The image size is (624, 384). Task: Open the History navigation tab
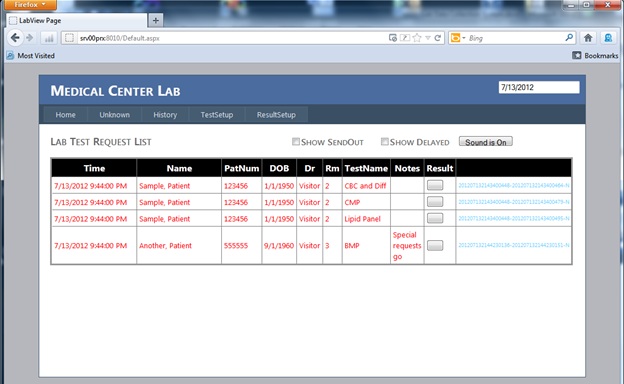click(165, 115)
